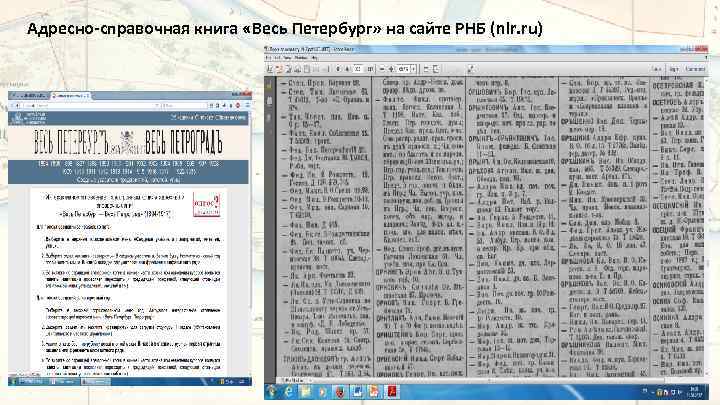Image resolution: width=720 pixels, height=405 pixels.
Task: Click the previous page arrow in PDF toolbar
Action: click(338, 69)
